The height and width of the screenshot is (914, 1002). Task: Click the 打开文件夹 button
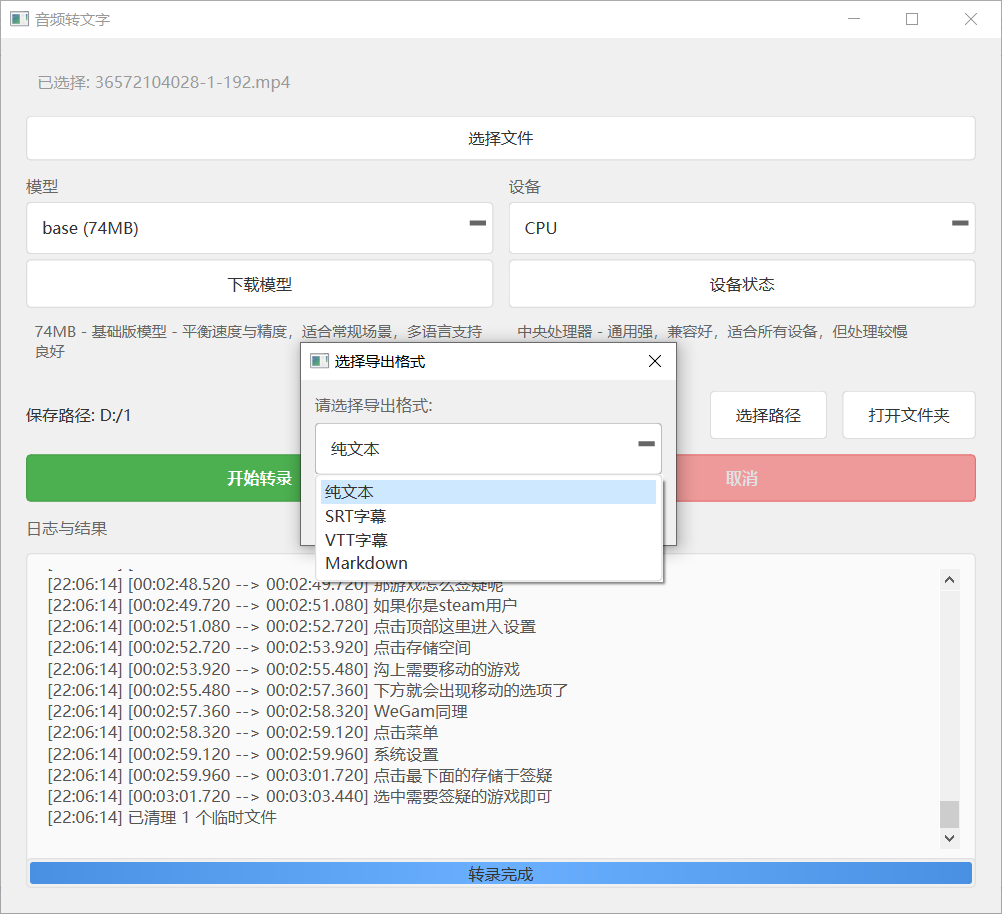[909, 415]
